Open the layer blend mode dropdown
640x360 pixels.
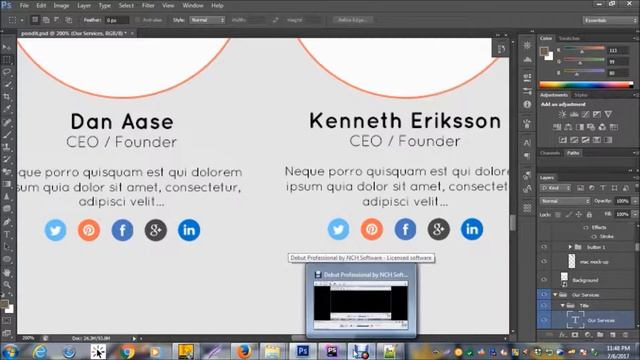tap(565, 201)
